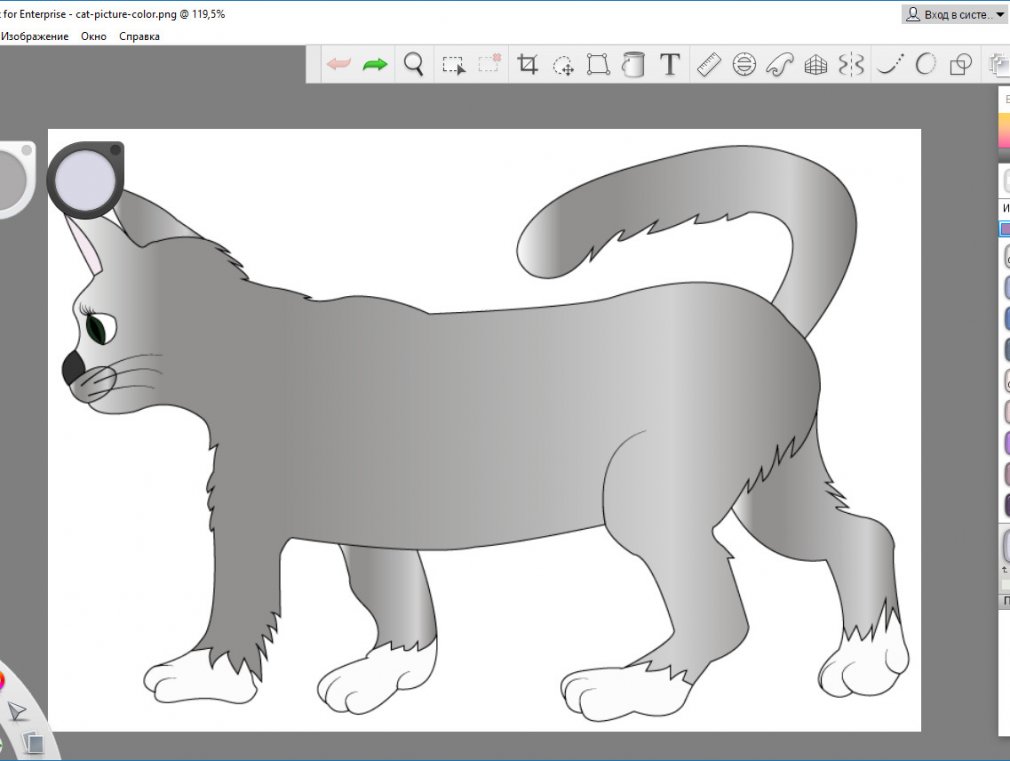
Task: Select the Quick Transform lasso-move tool
Action: [564, 65]
